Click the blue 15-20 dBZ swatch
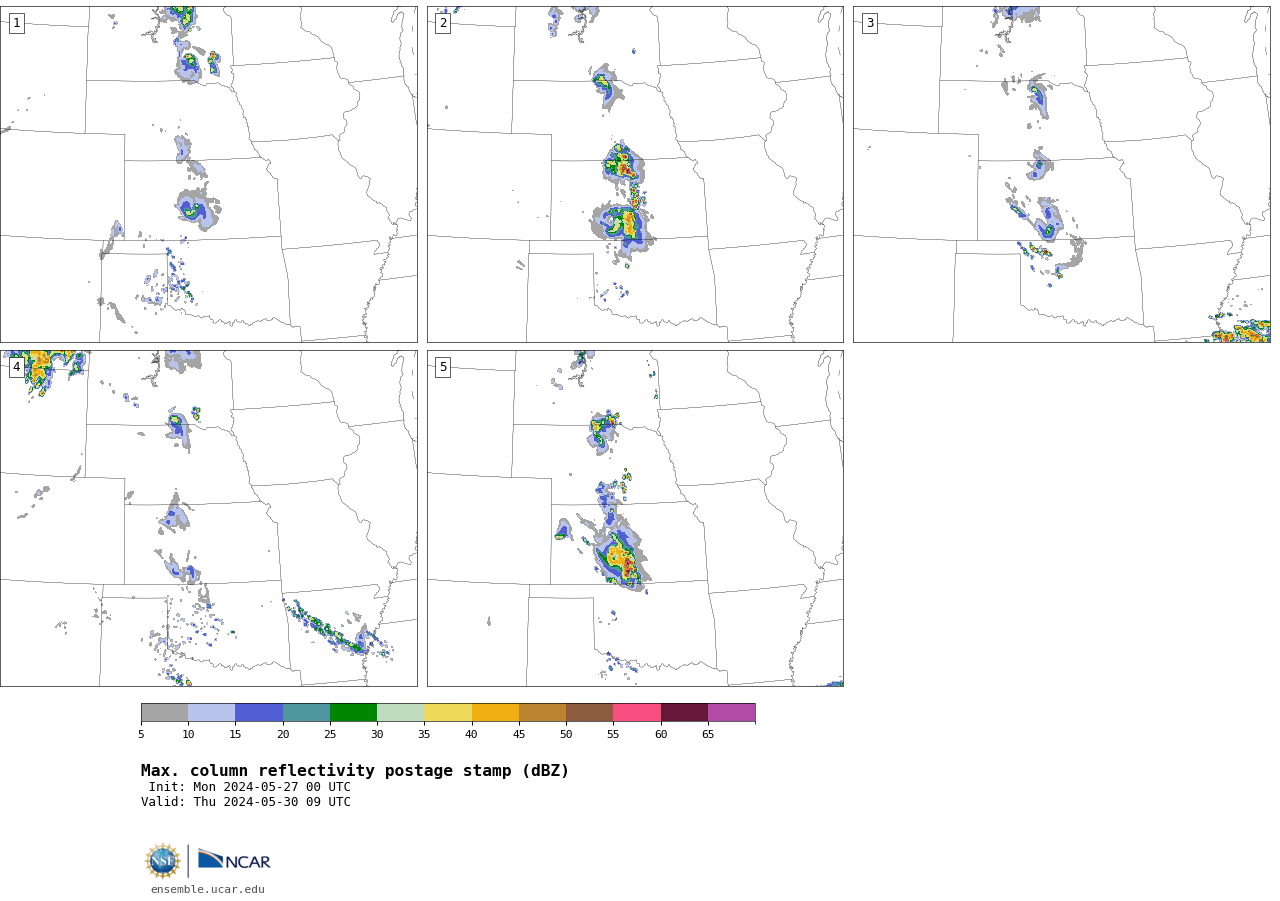The image size is (1280, 901). 259,712
